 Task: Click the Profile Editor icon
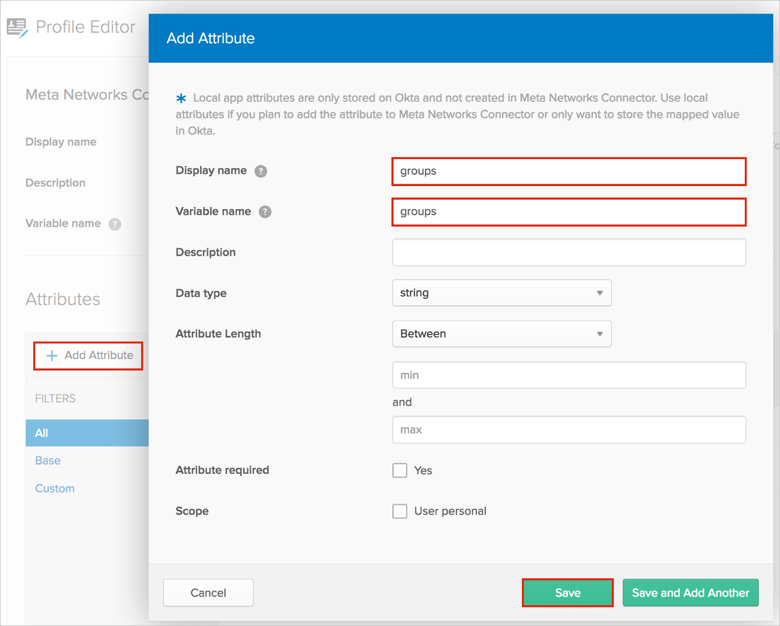[17, 27]
